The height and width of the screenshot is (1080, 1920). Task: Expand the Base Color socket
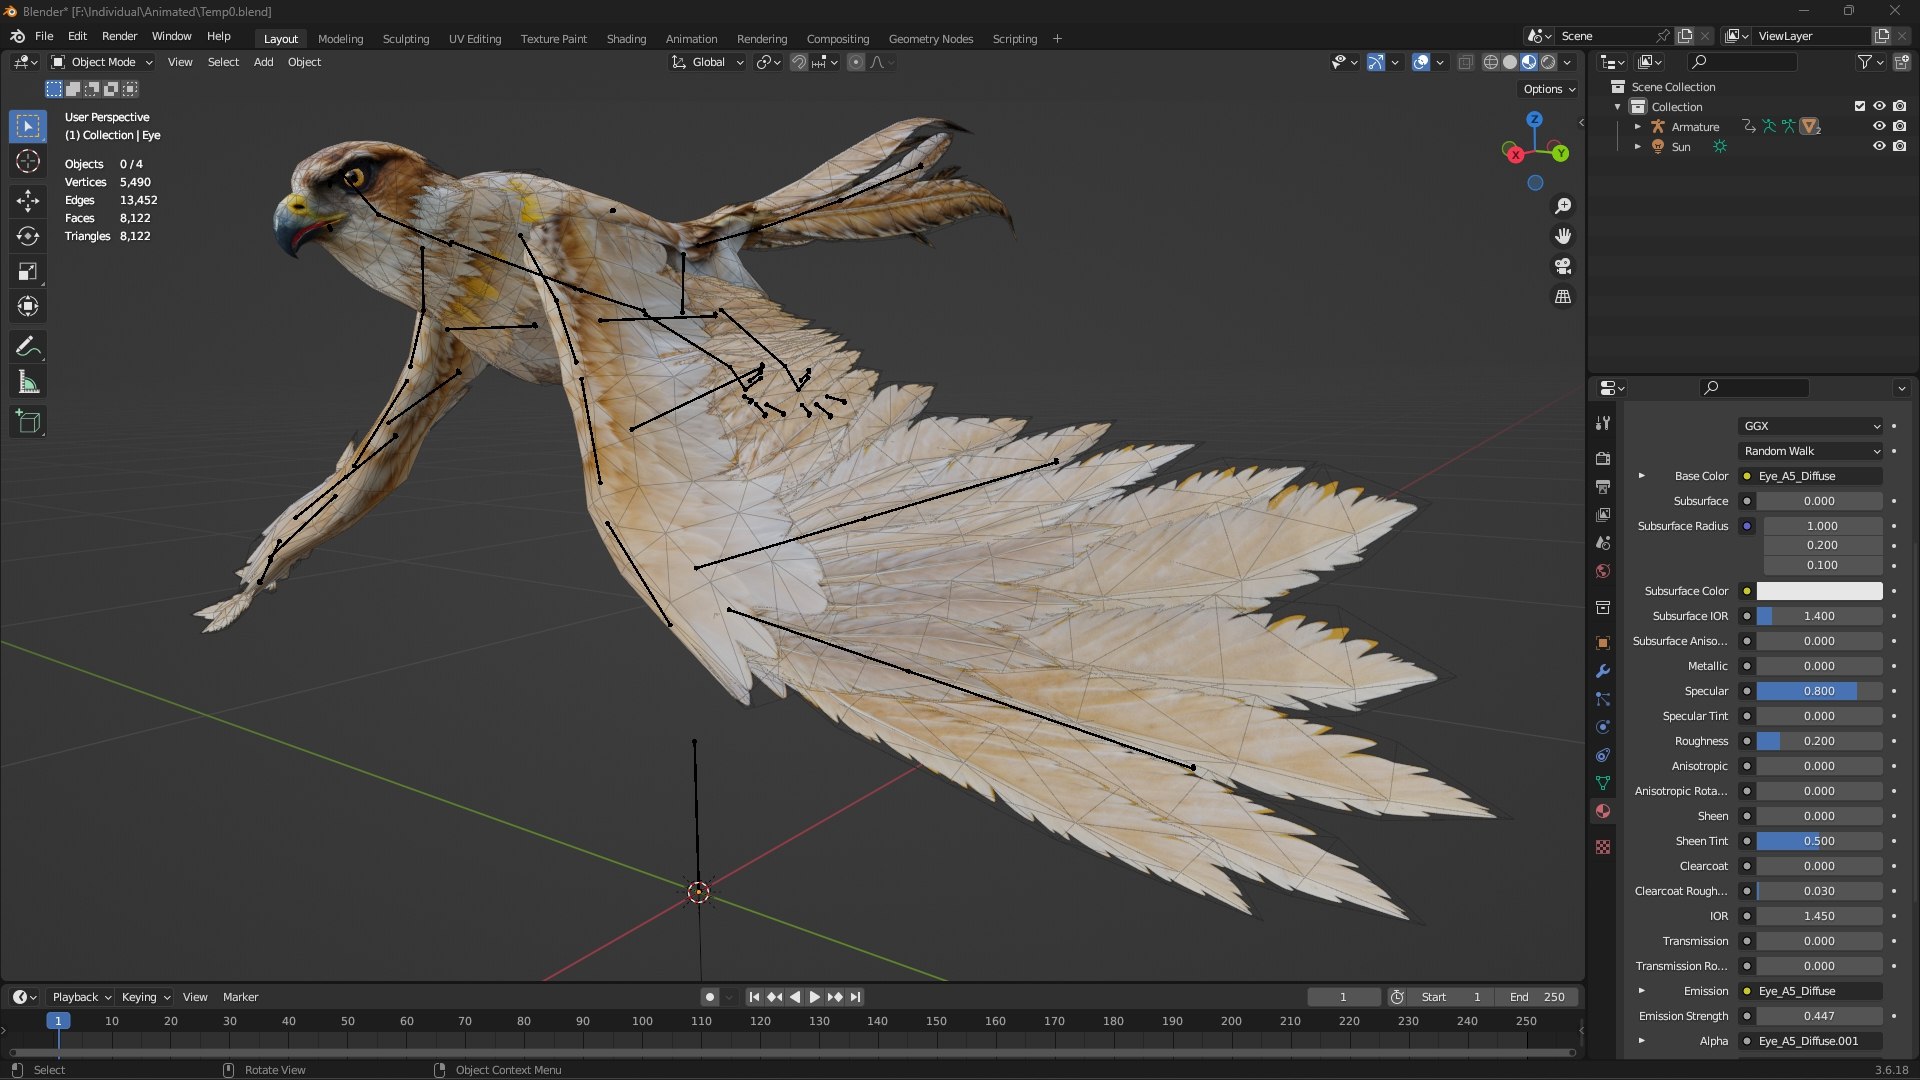(1641, 476)
